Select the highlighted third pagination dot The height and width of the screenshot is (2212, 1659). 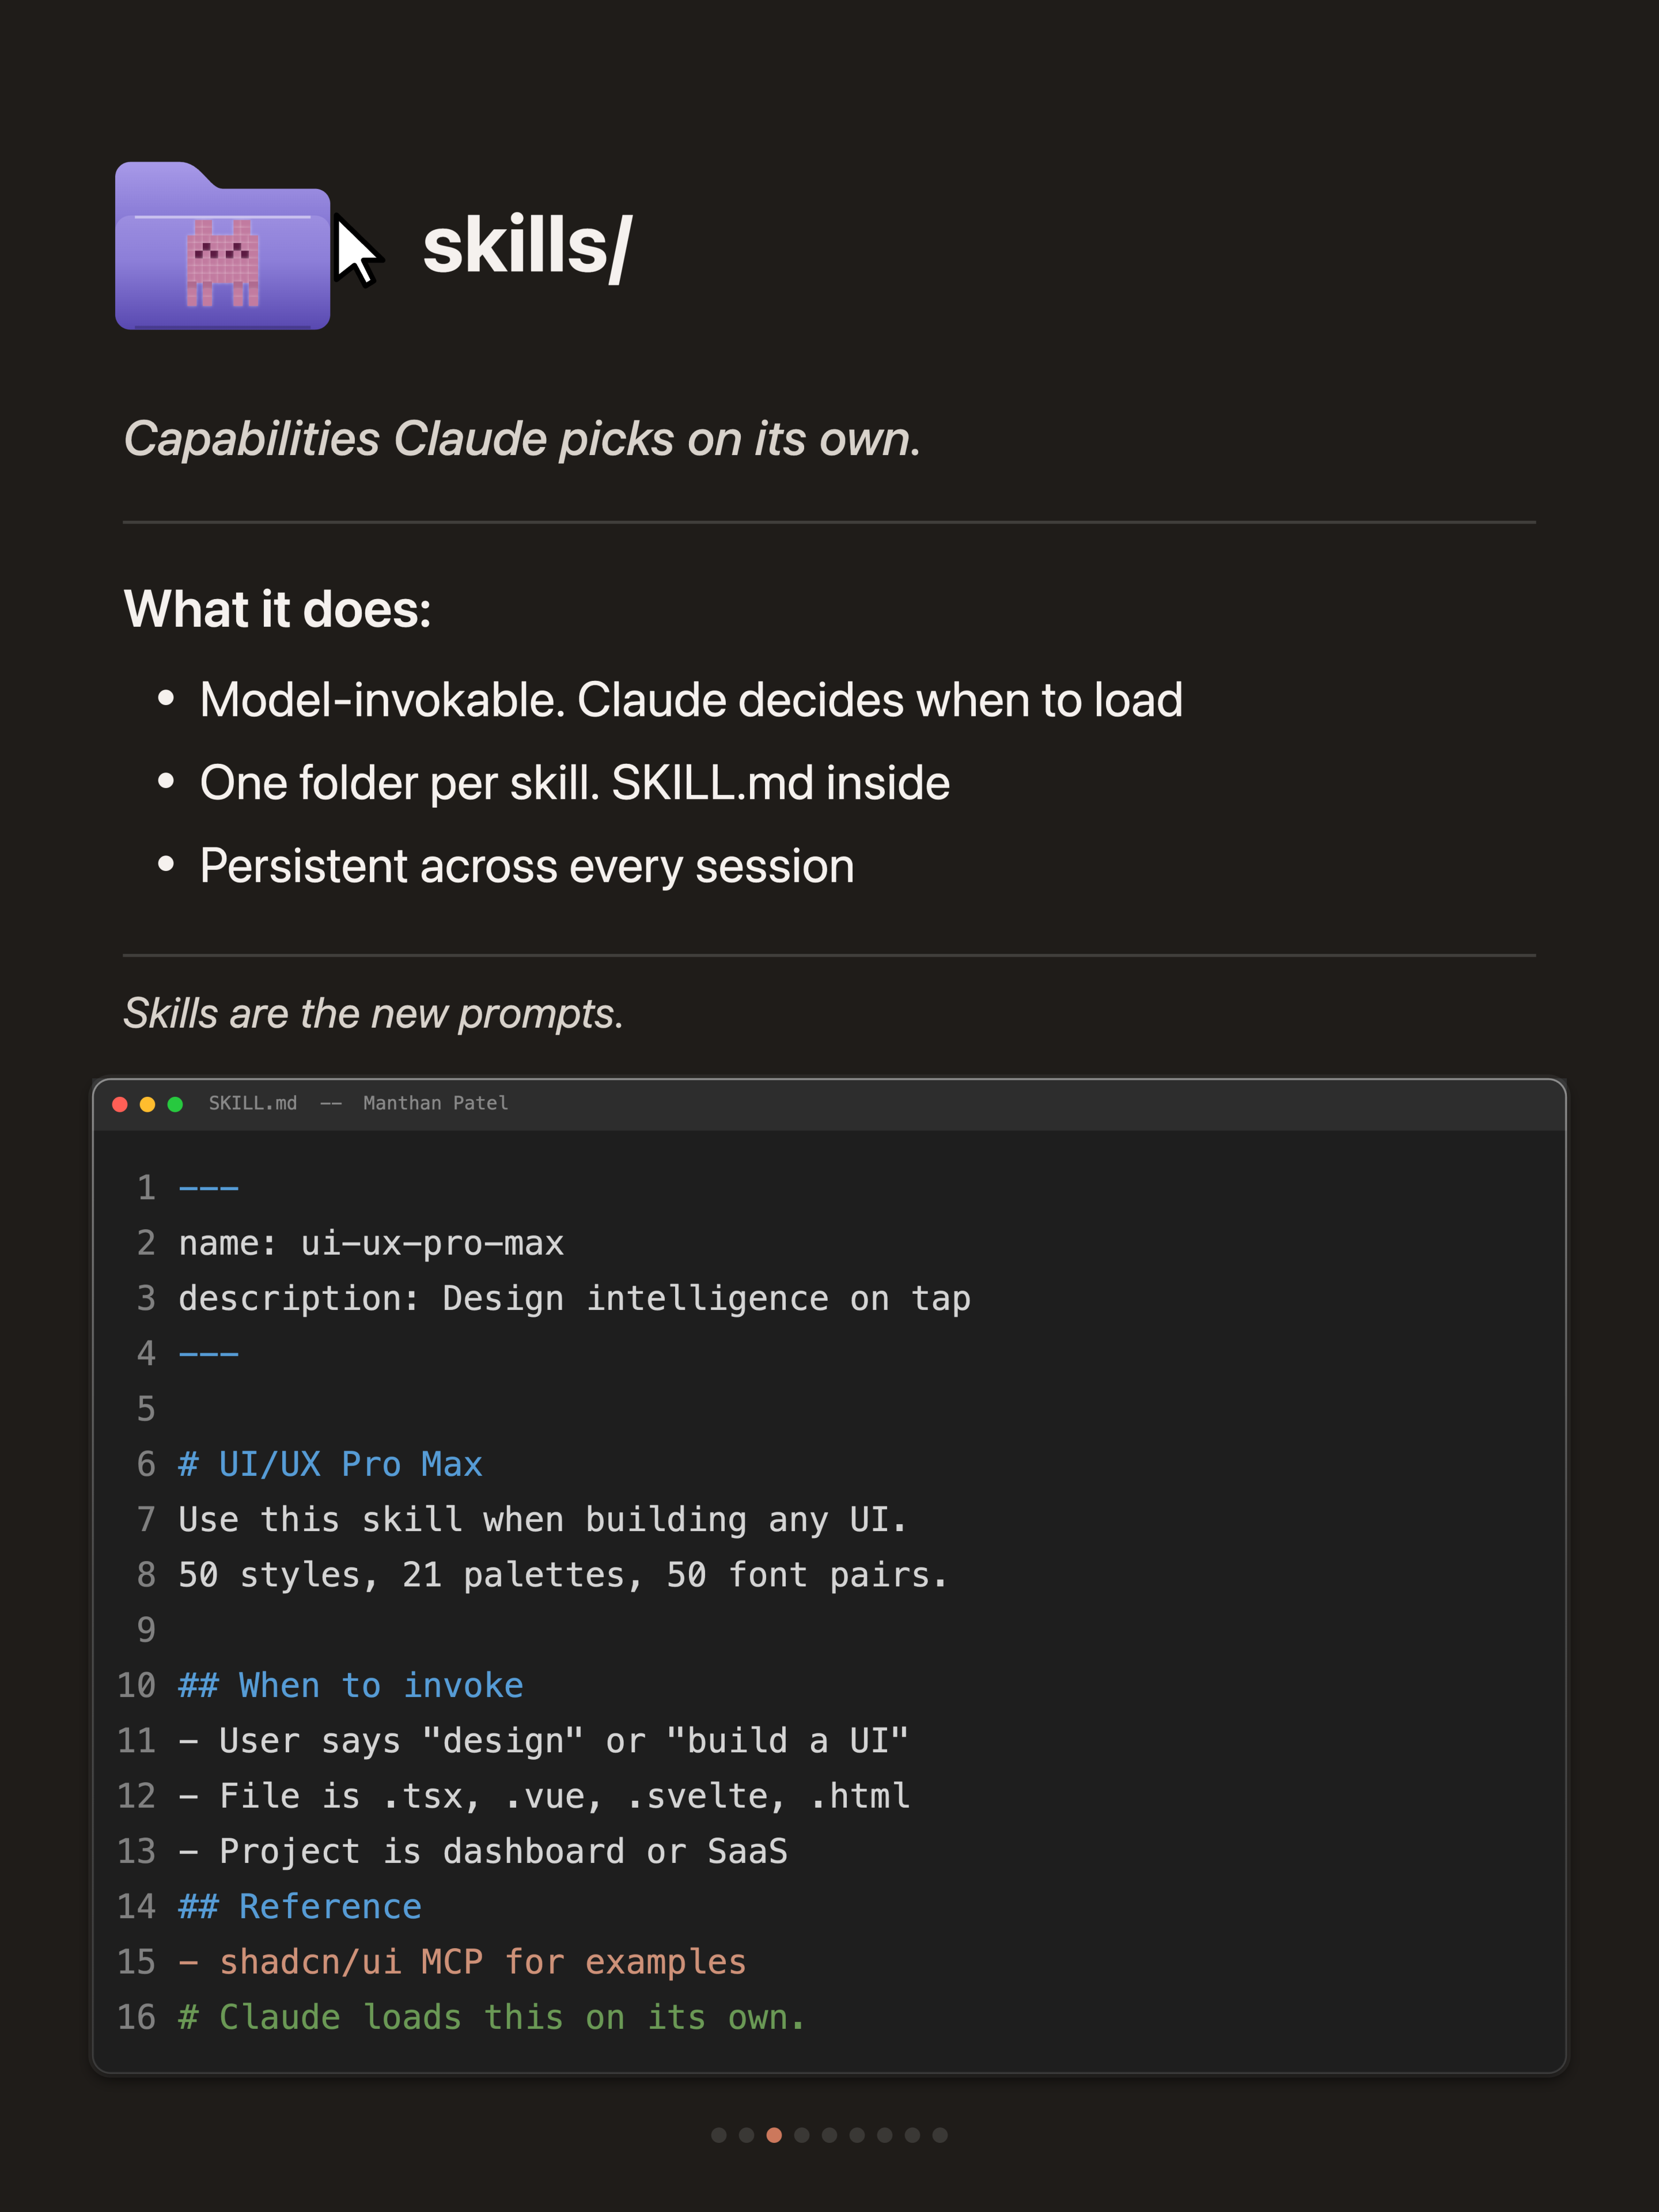click(x=774, y=2135)
